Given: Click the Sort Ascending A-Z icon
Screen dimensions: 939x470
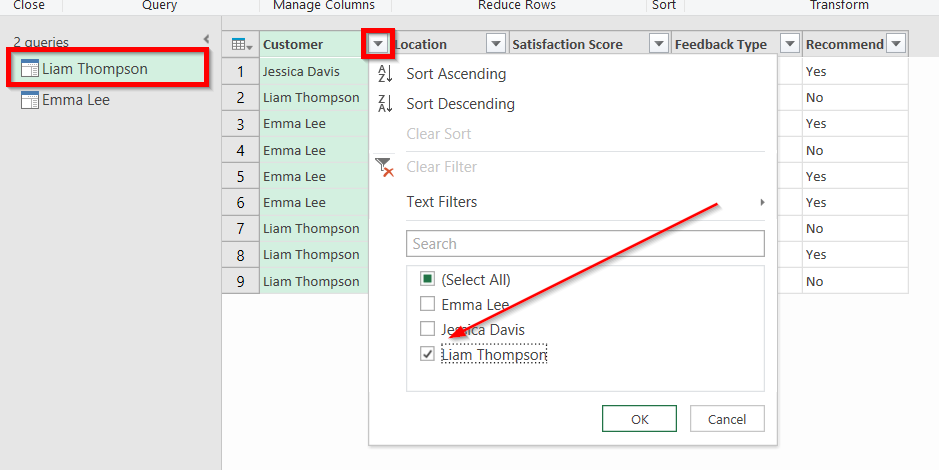Looking at the screenshot, I should click(384, 74).
